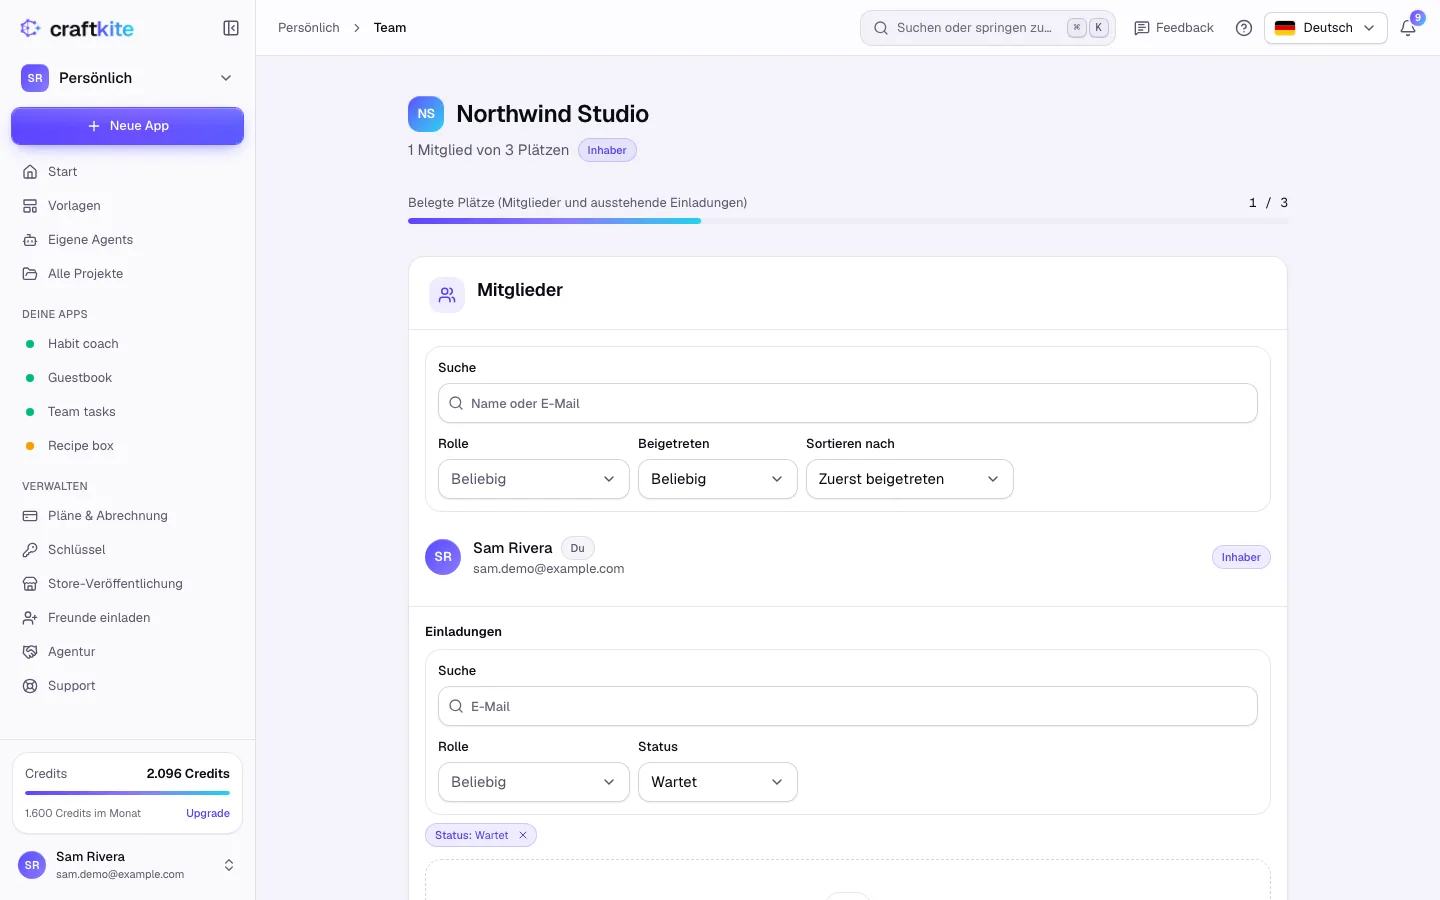
Task: Open the Beigetreten filter dropdown
Action: click(717, 479)
